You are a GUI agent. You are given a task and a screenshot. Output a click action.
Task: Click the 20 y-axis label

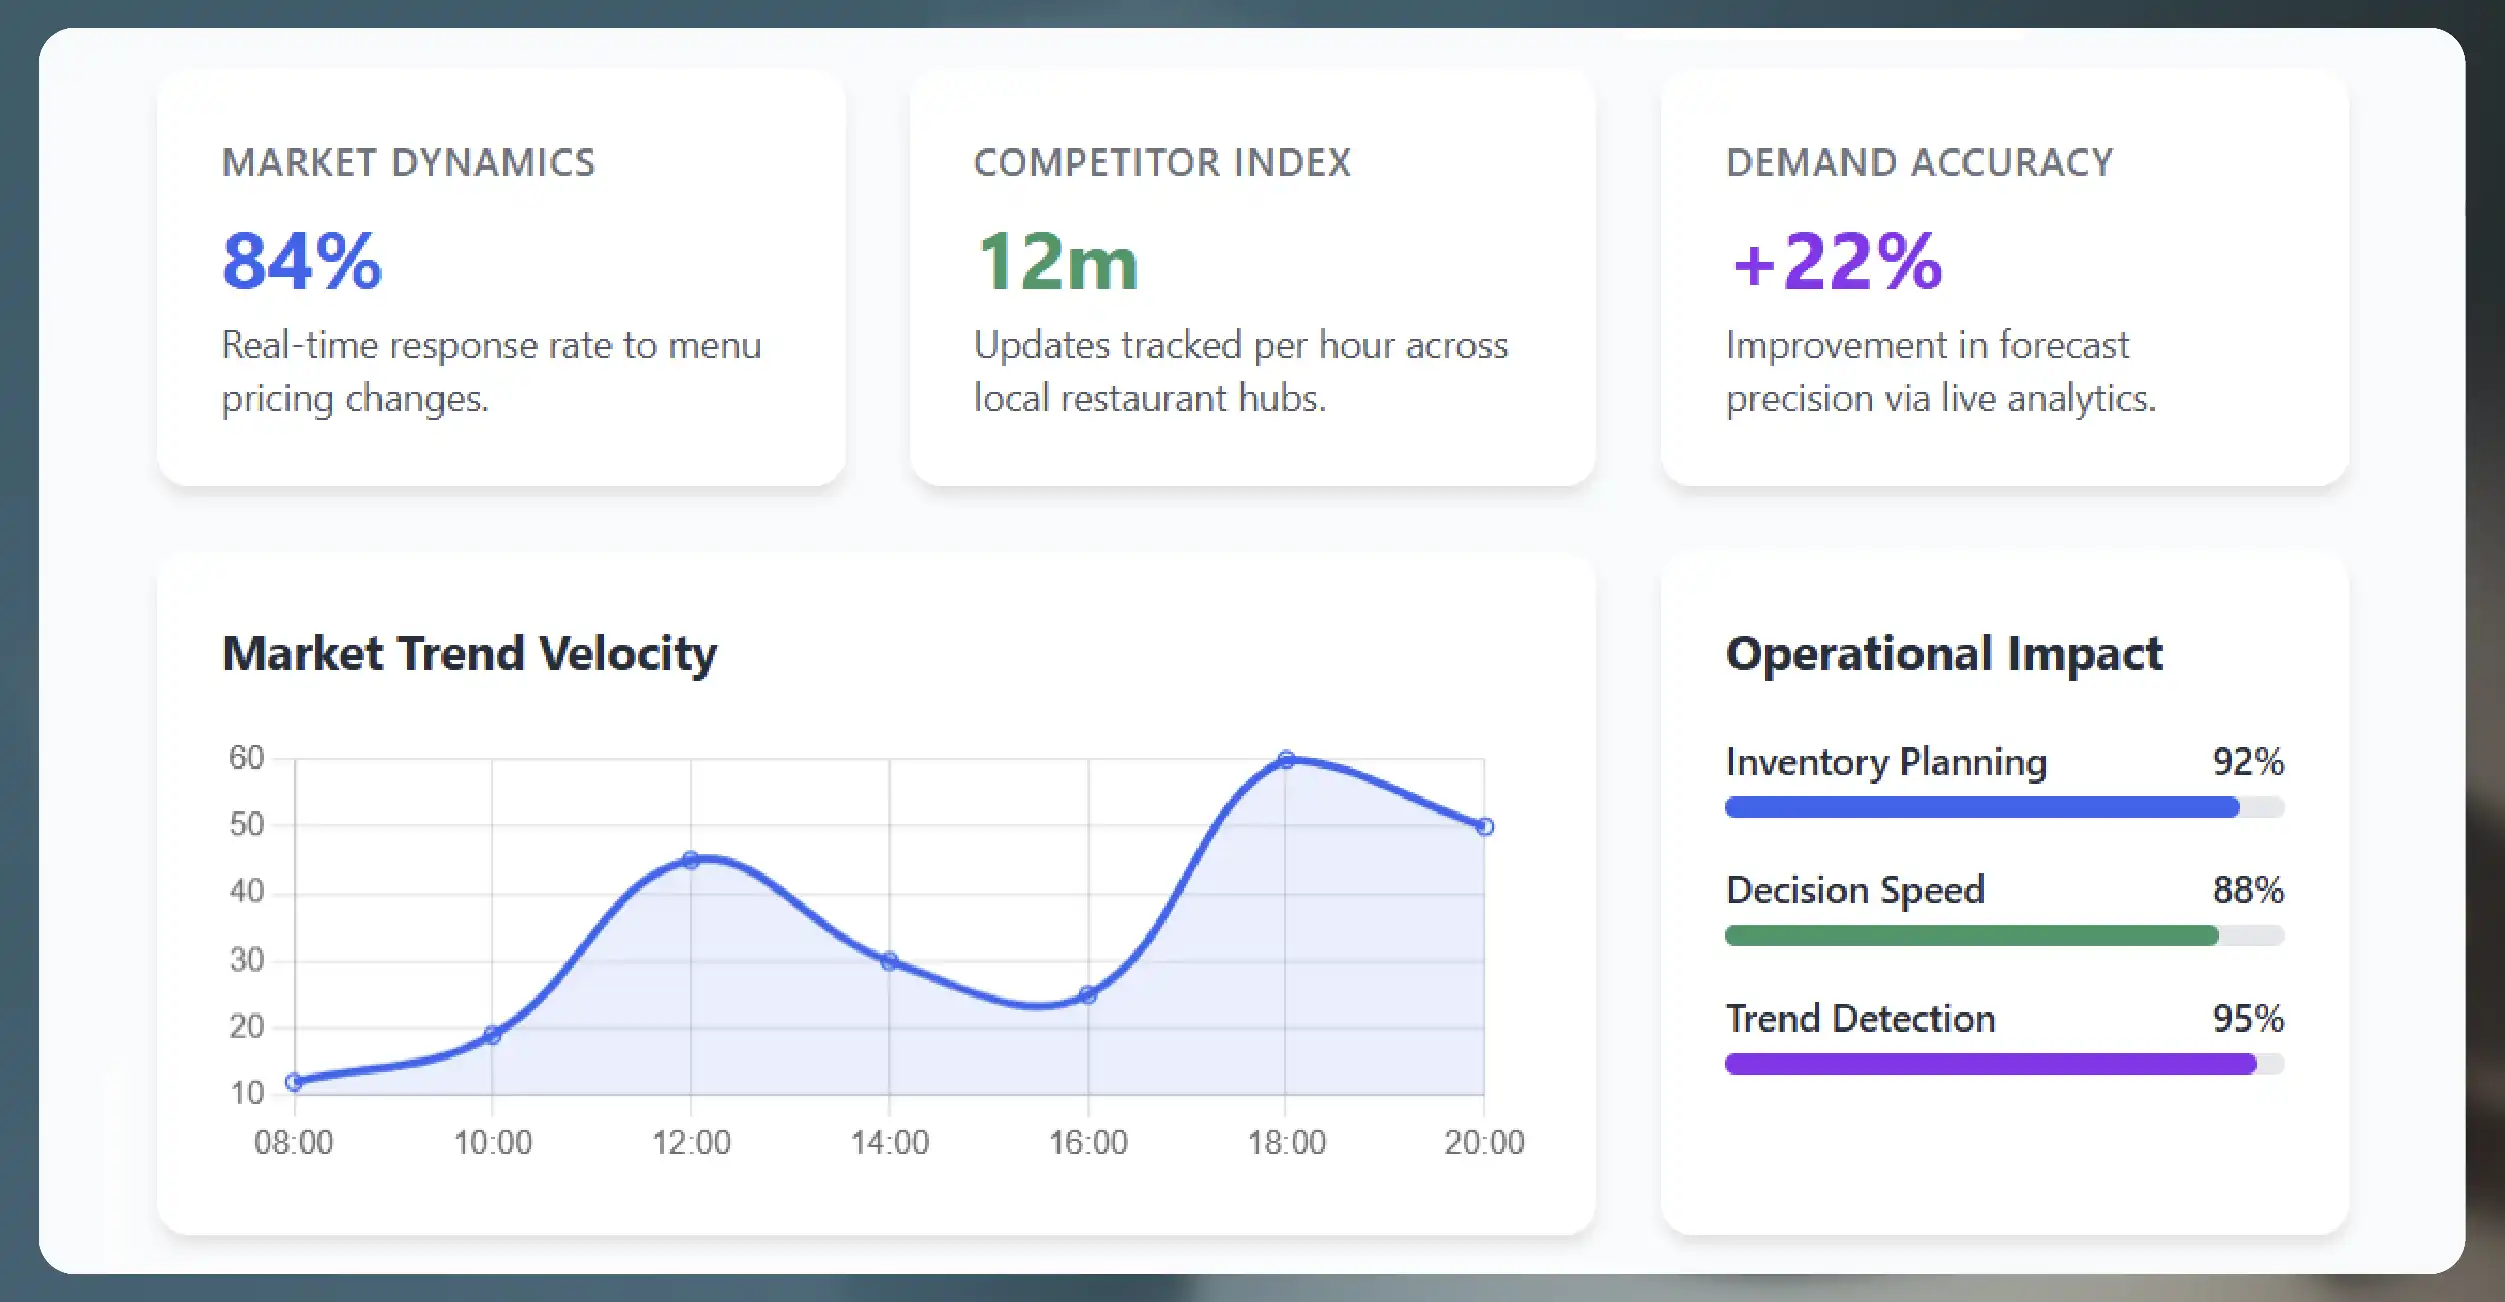(246, 1027)
